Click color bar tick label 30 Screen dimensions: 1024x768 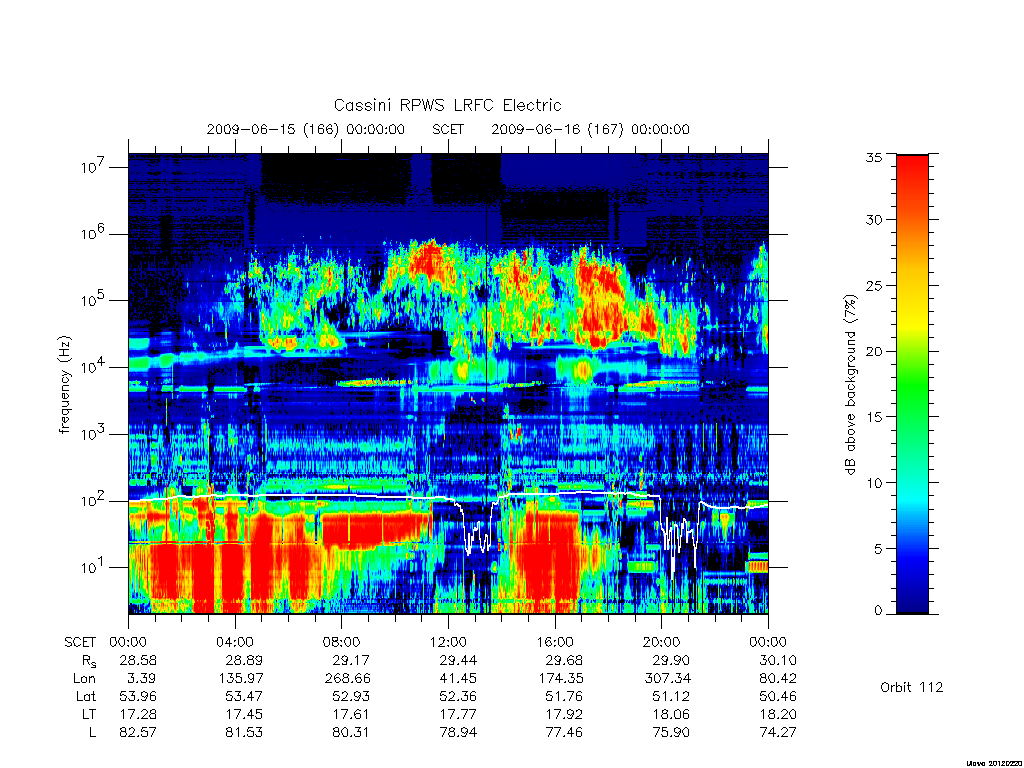tap(874, 219)
